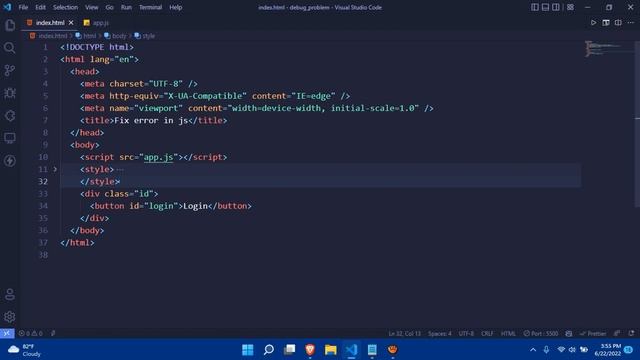Screen dimensions: 640x360
Task: Split the editor right
Action: click(x=618, y=23)
